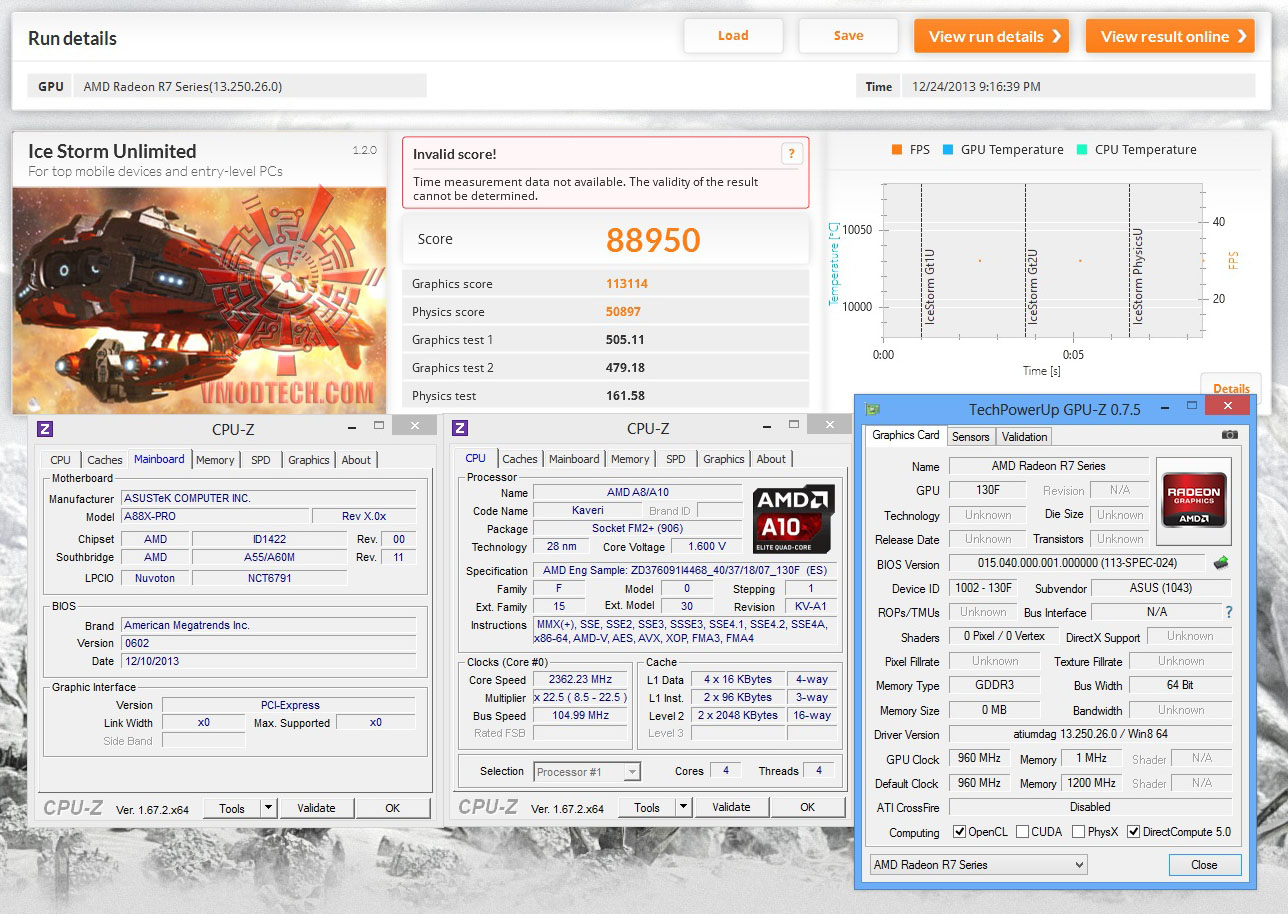This screenshot has width=1288, height=914.
Task: Click the help question mark in Invalid score box
Action: coord(791,153)
